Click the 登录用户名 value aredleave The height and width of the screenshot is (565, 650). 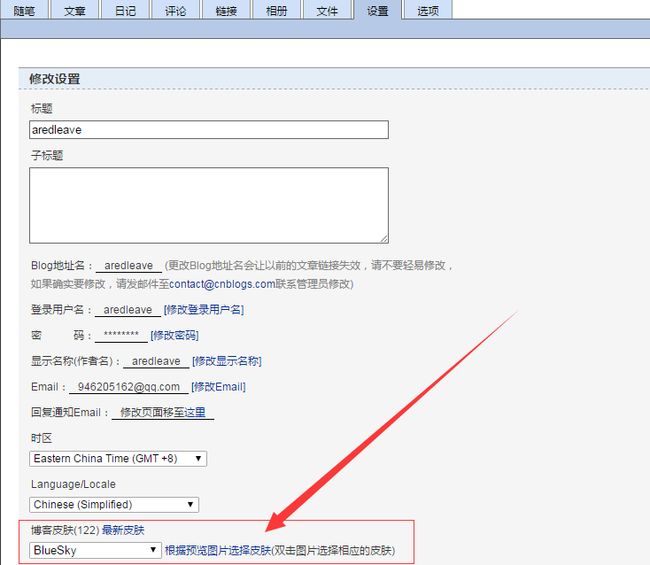click(x=128, y=310)
